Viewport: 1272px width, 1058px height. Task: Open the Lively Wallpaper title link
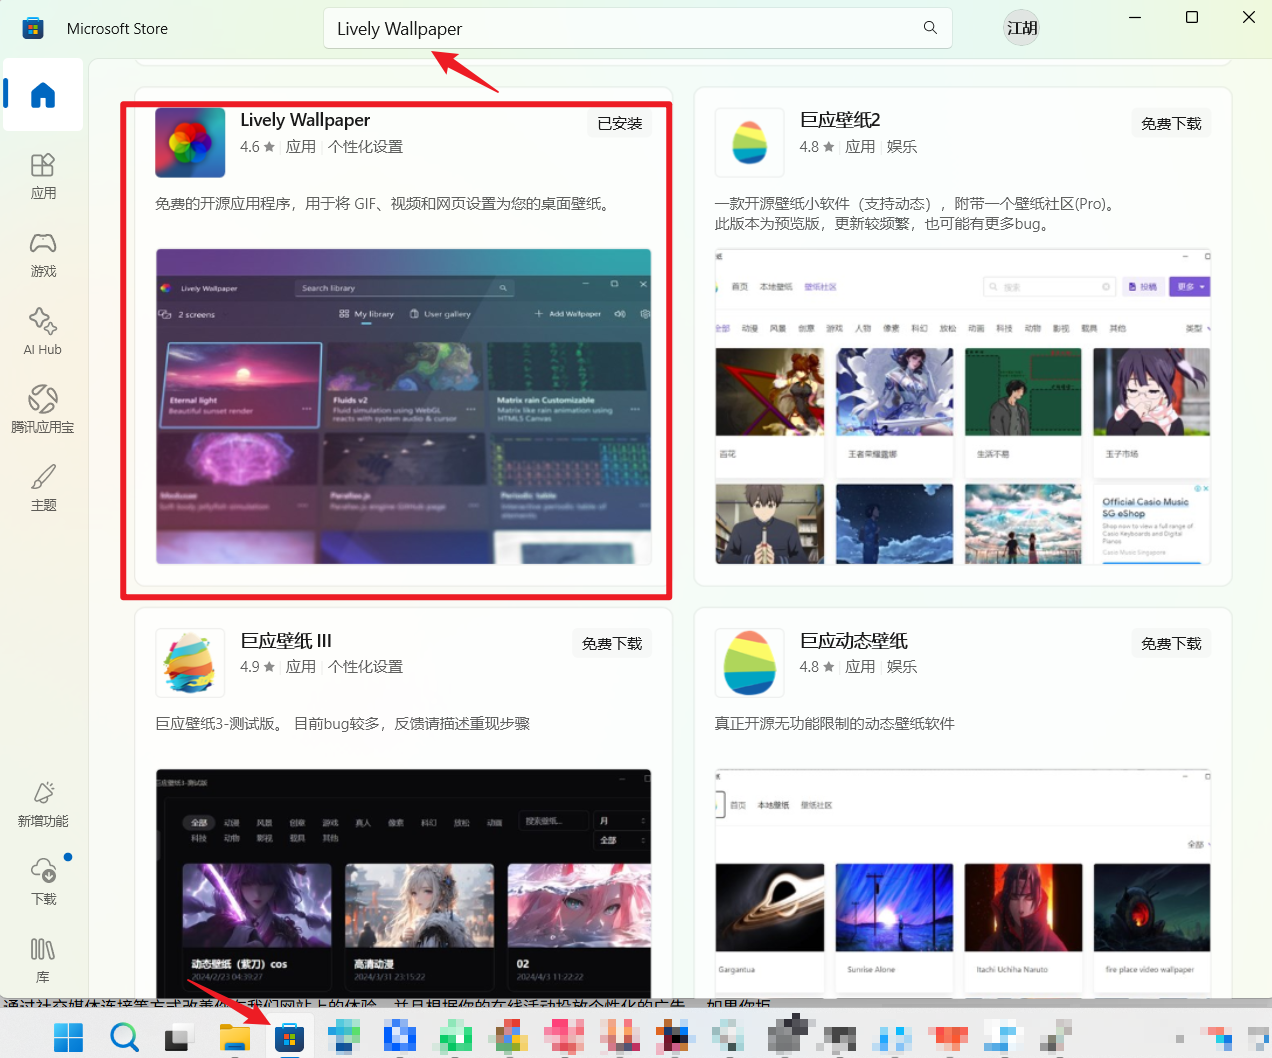pyautogui.click(x=305, y=120)
